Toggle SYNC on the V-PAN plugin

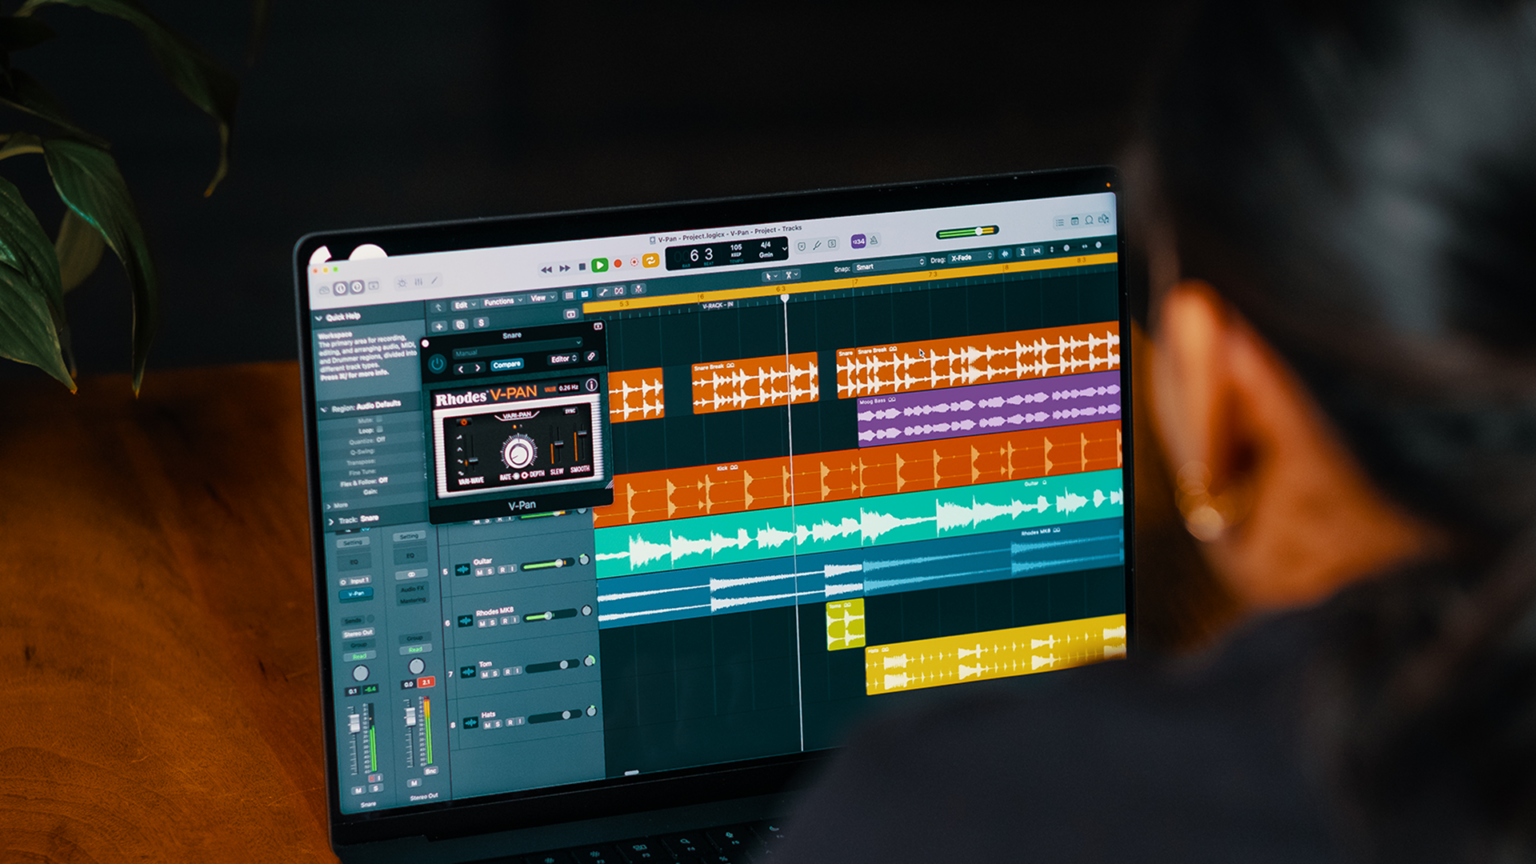pos(570,411)
